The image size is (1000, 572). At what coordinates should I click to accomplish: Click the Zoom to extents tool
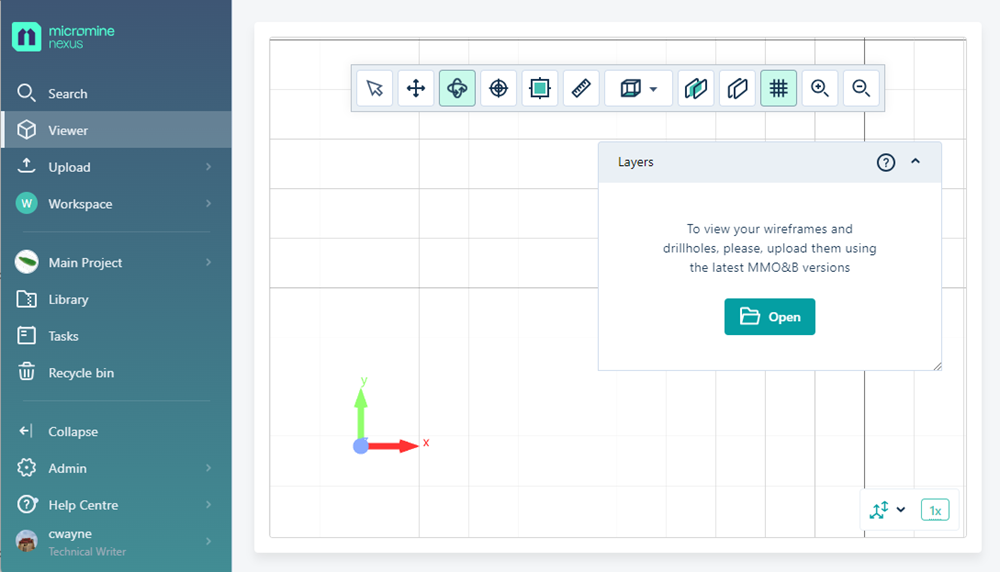click(540, 88)
